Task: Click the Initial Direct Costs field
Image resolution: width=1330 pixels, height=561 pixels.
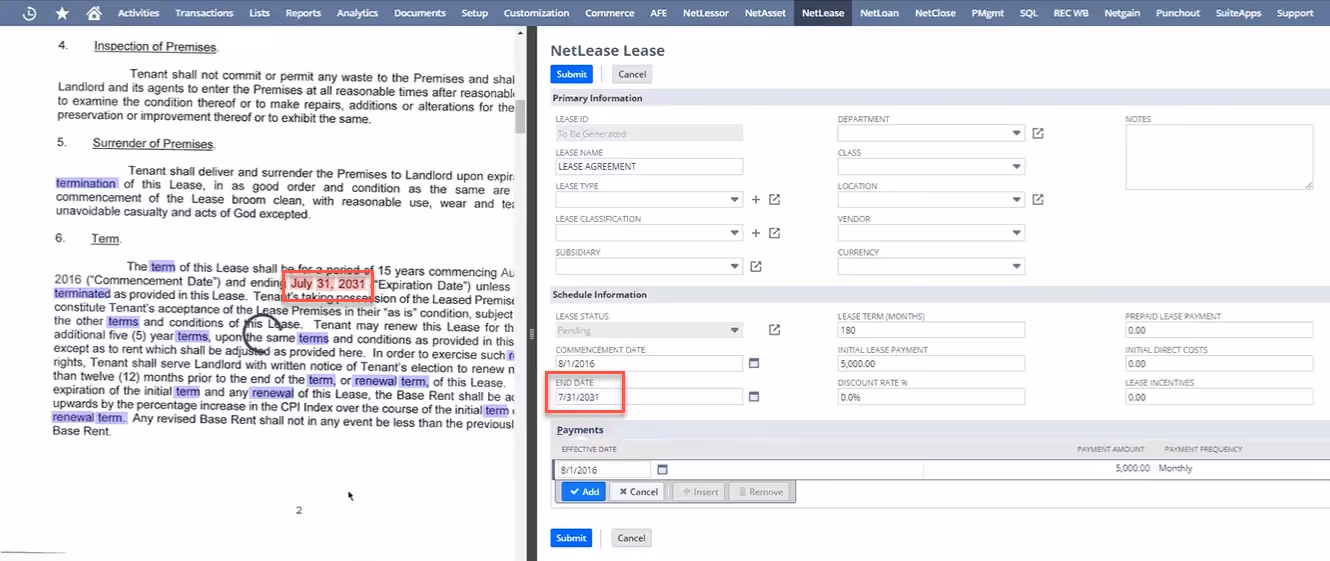Action: click(x=1219, y=364)
